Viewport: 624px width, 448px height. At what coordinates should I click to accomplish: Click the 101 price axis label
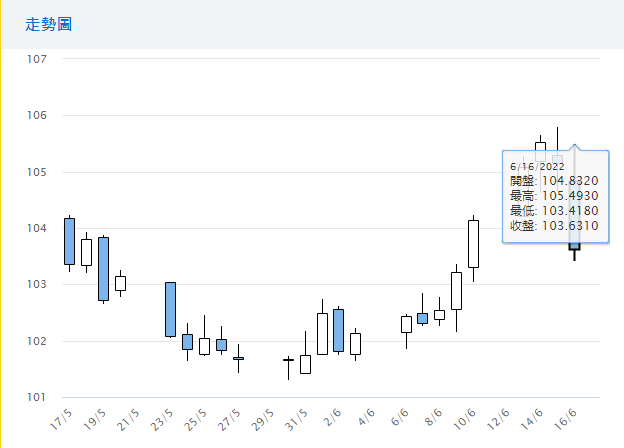tap(37, 398)
